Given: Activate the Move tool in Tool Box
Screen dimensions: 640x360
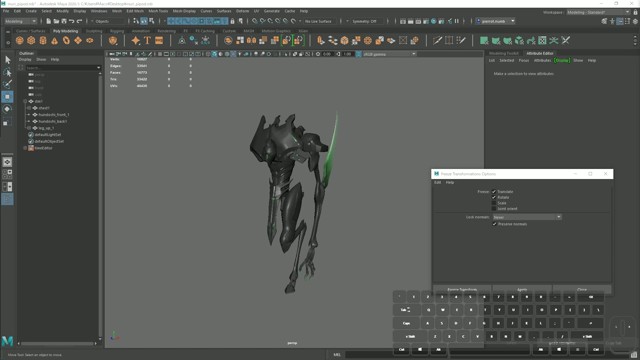Looking at the screenshot, I should [7, 97].
